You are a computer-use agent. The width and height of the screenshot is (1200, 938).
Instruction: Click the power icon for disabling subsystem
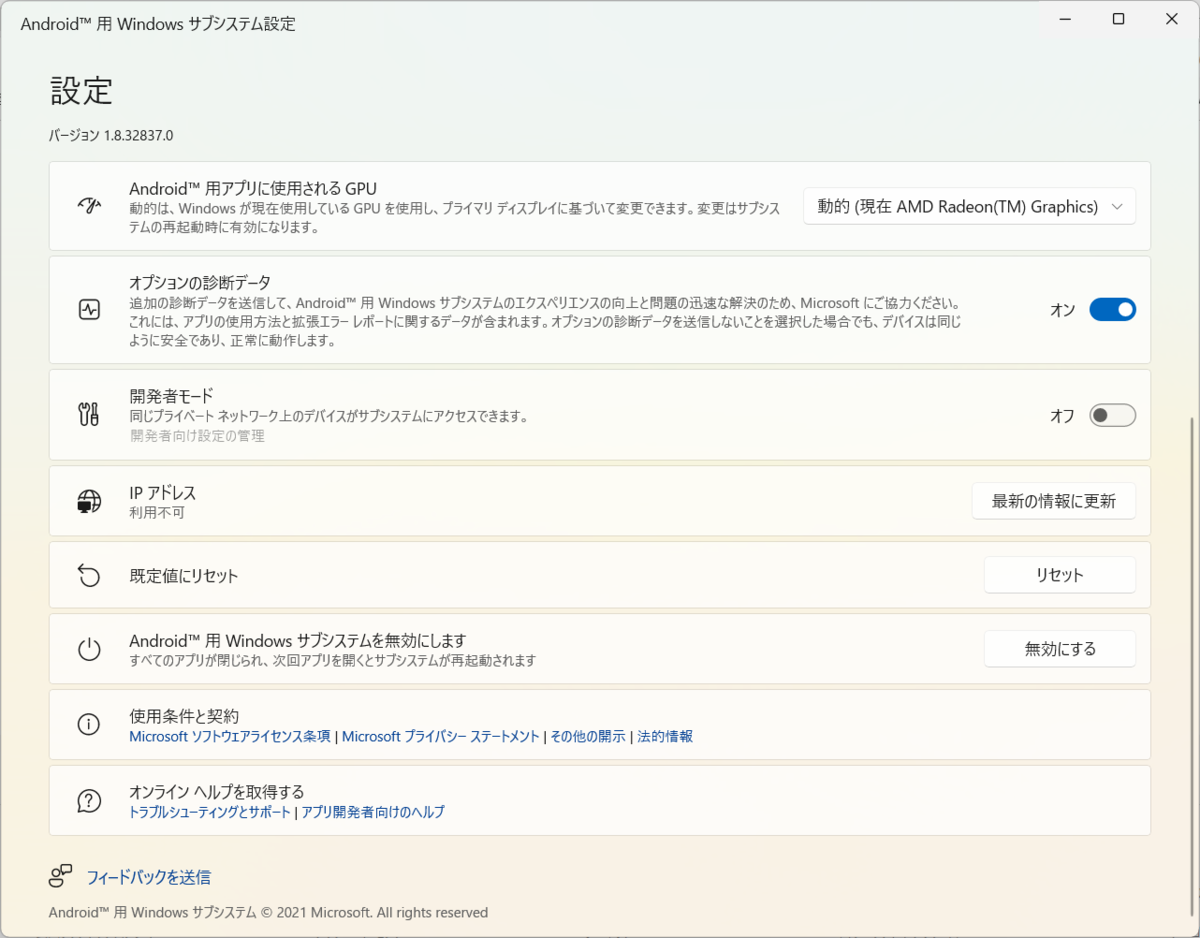tap(89, 649)
